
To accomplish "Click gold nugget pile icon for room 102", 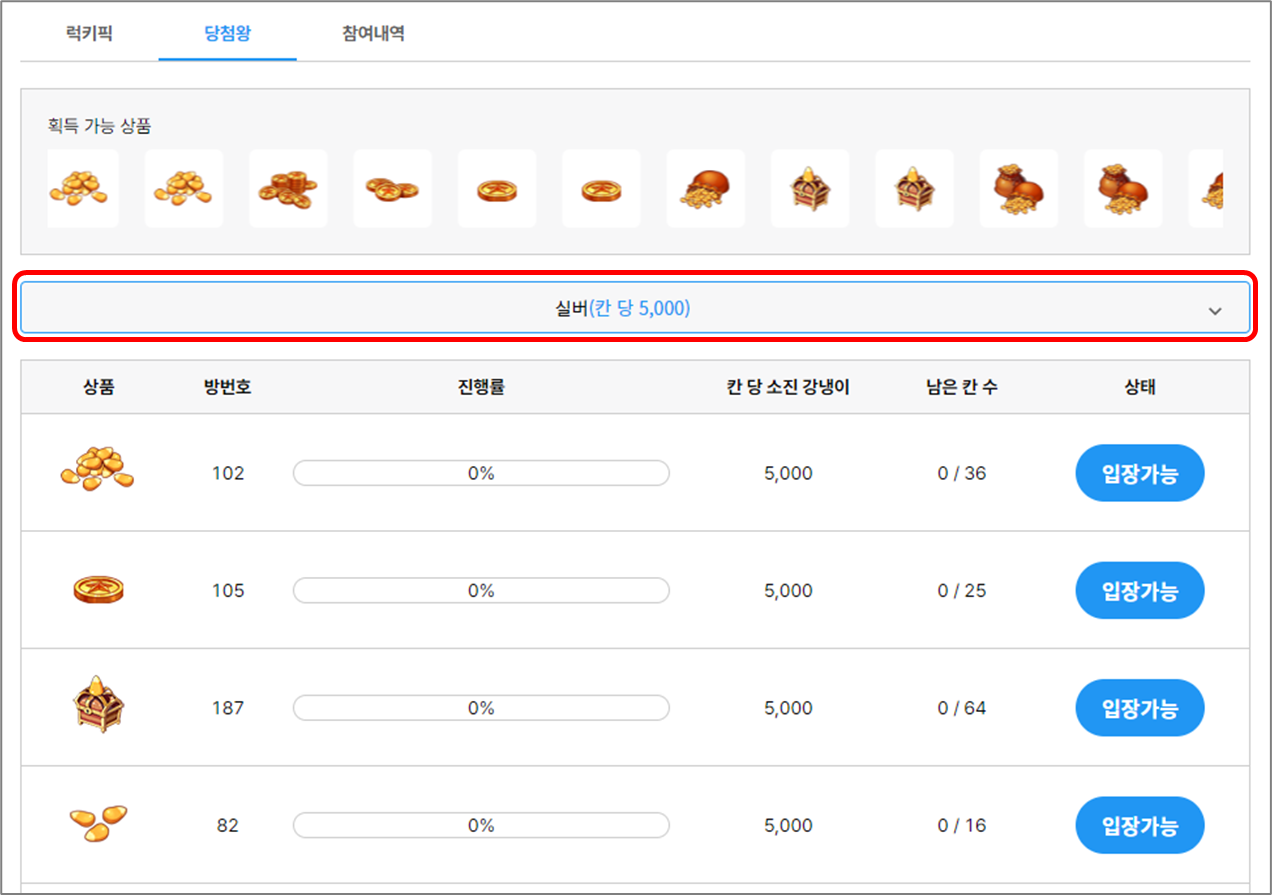I will pyautogui.click(x=97, y=470).
